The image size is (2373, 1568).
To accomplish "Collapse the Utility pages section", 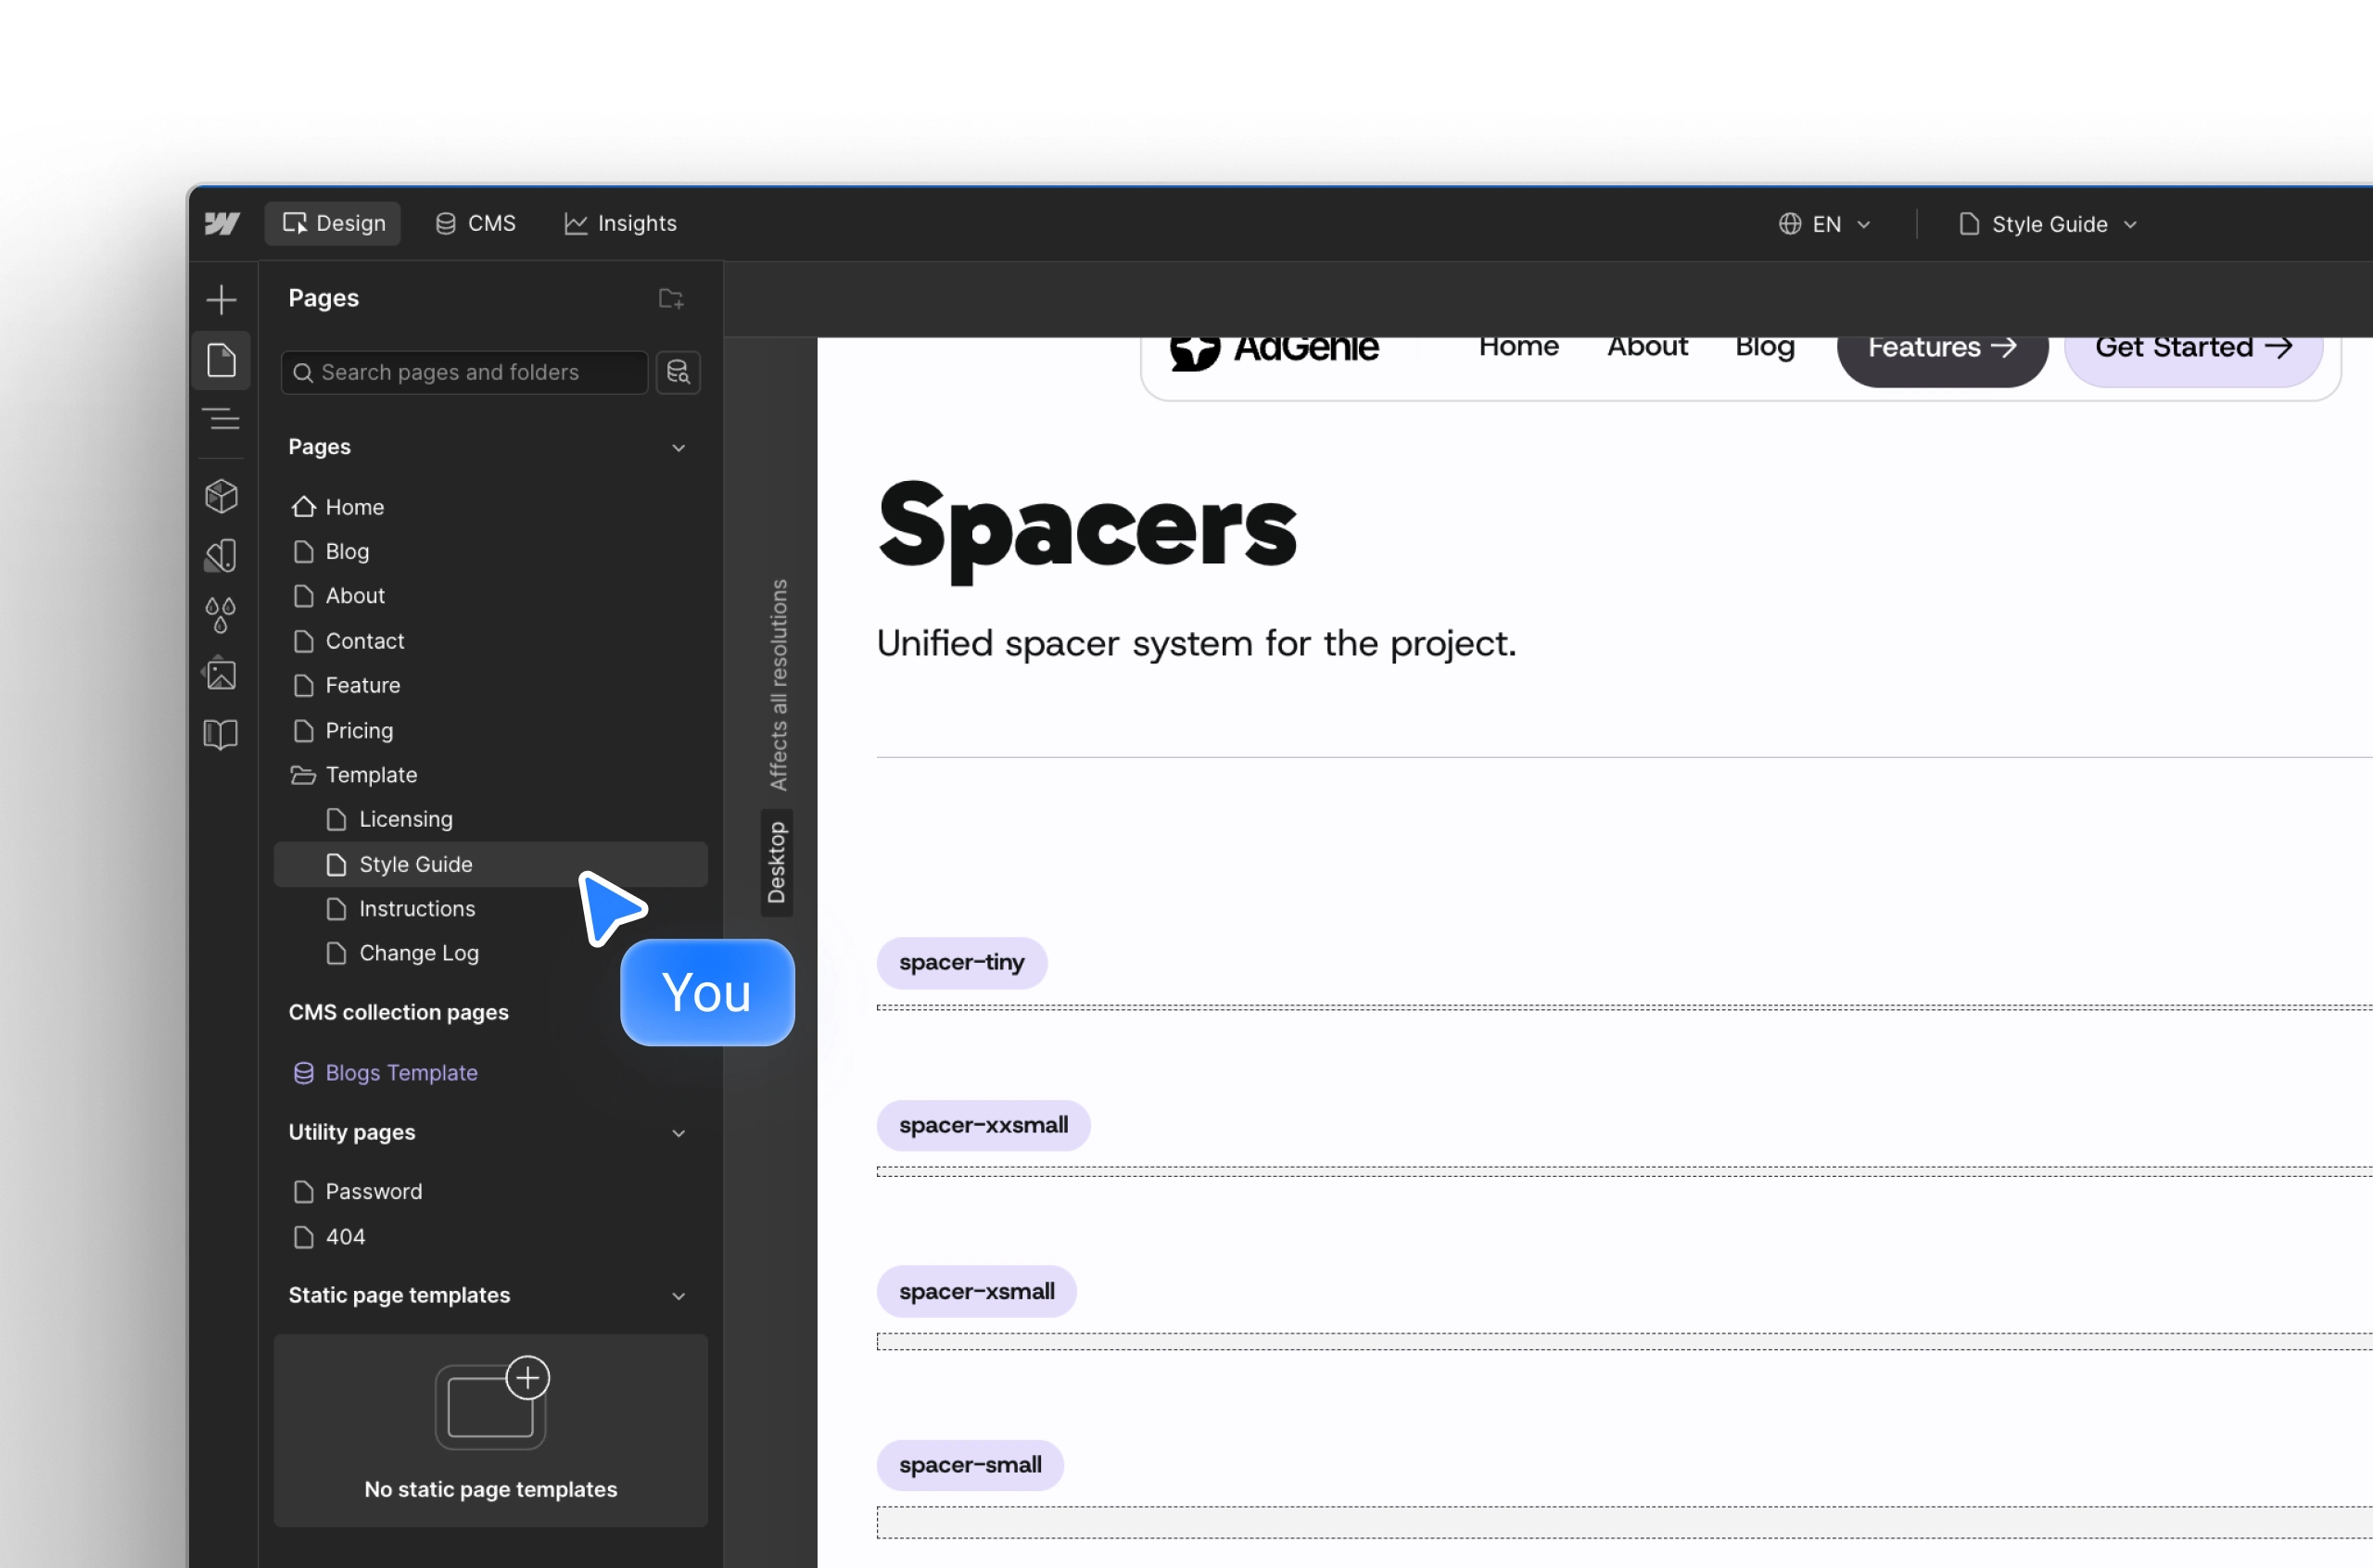I will (x=679, y=1133).
